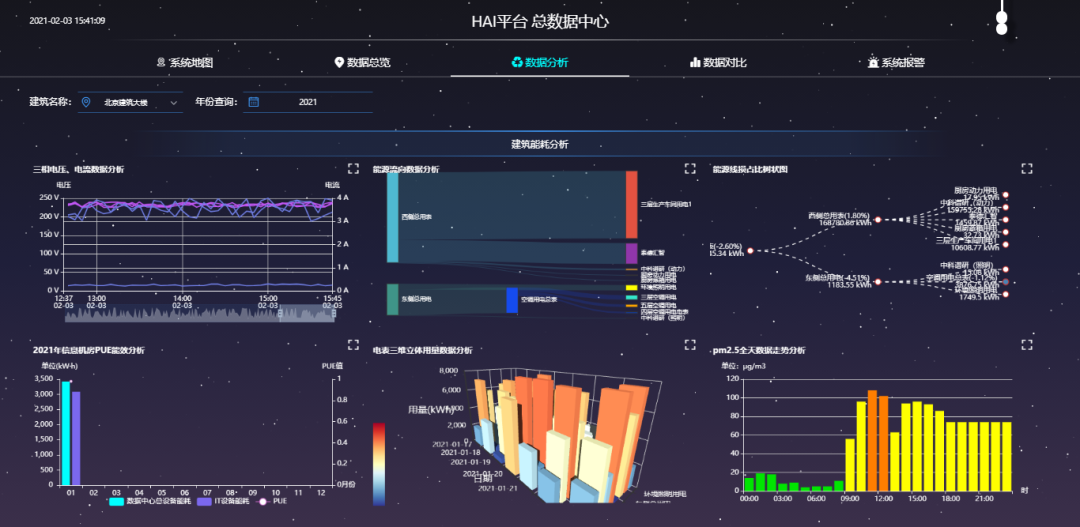Switch to the 系统地图 tab
This screenshot has width=1080, height=527.
[x=185, y=62]
